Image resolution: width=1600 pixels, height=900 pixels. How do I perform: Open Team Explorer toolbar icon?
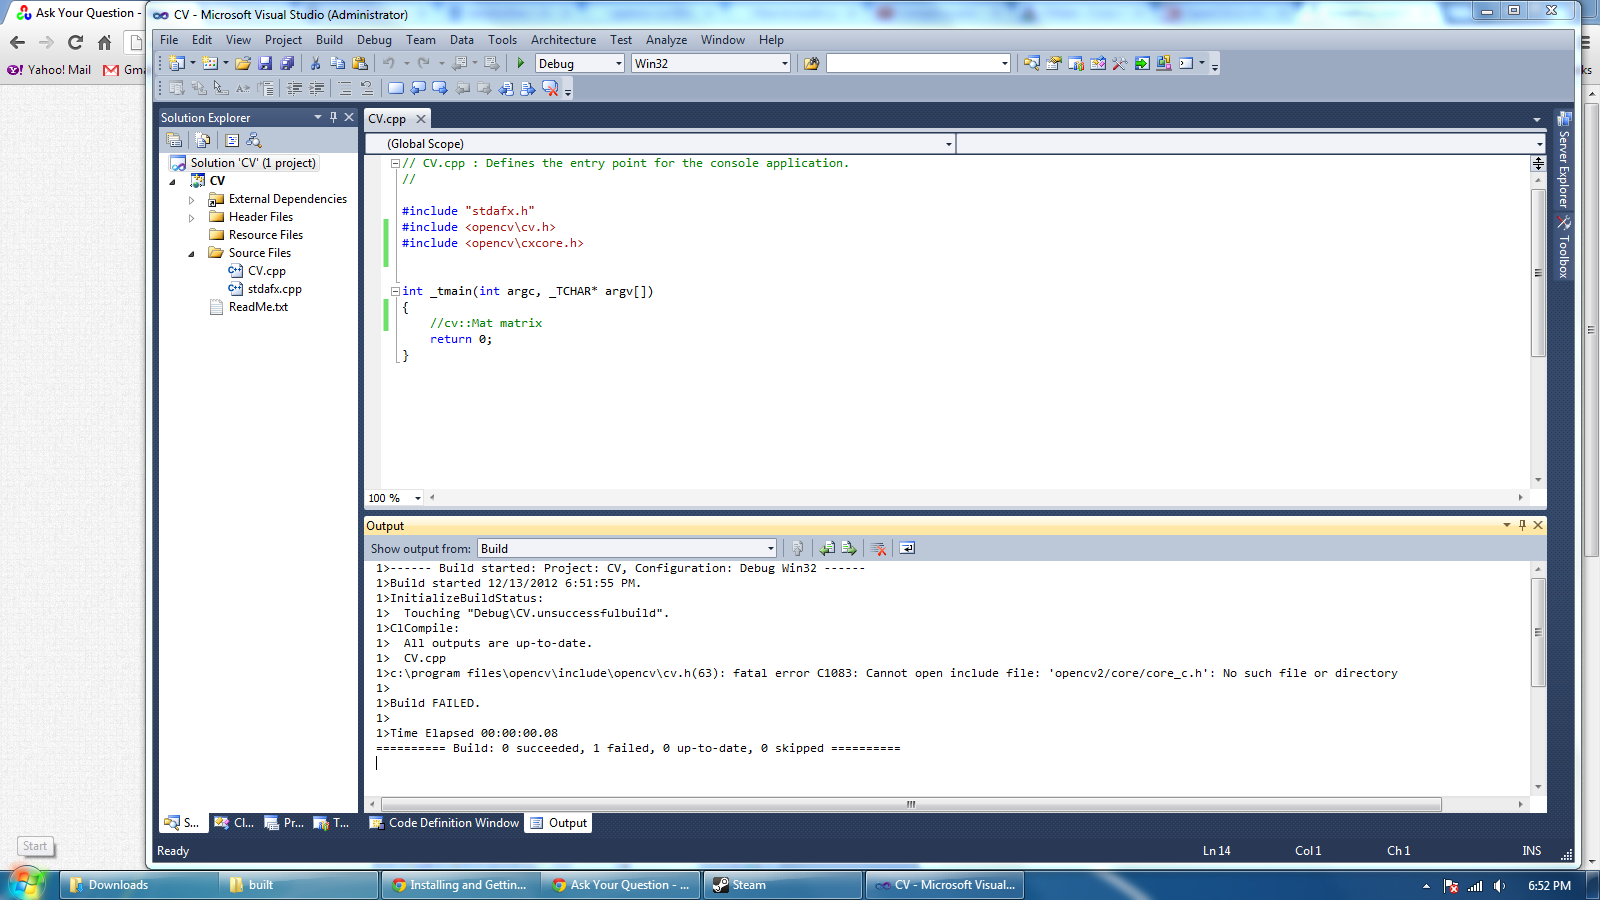1076,63
